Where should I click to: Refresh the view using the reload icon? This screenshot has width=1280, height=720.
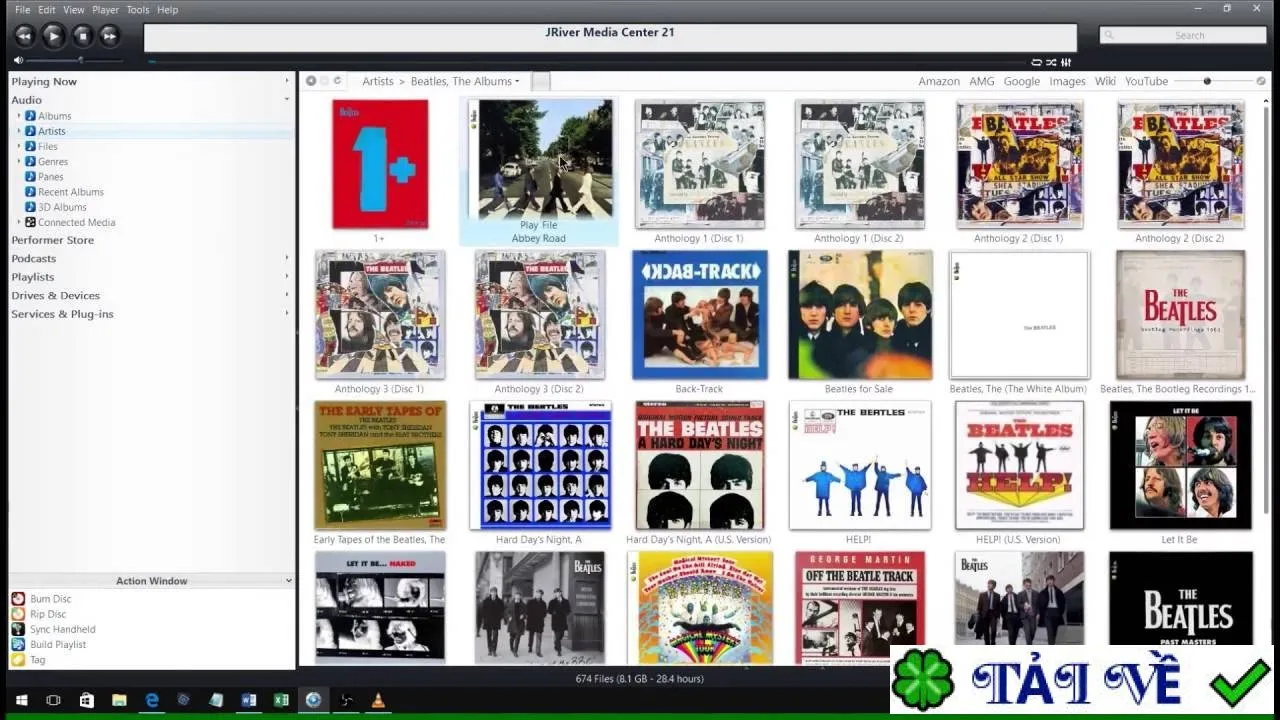click(x=337, y=81)
